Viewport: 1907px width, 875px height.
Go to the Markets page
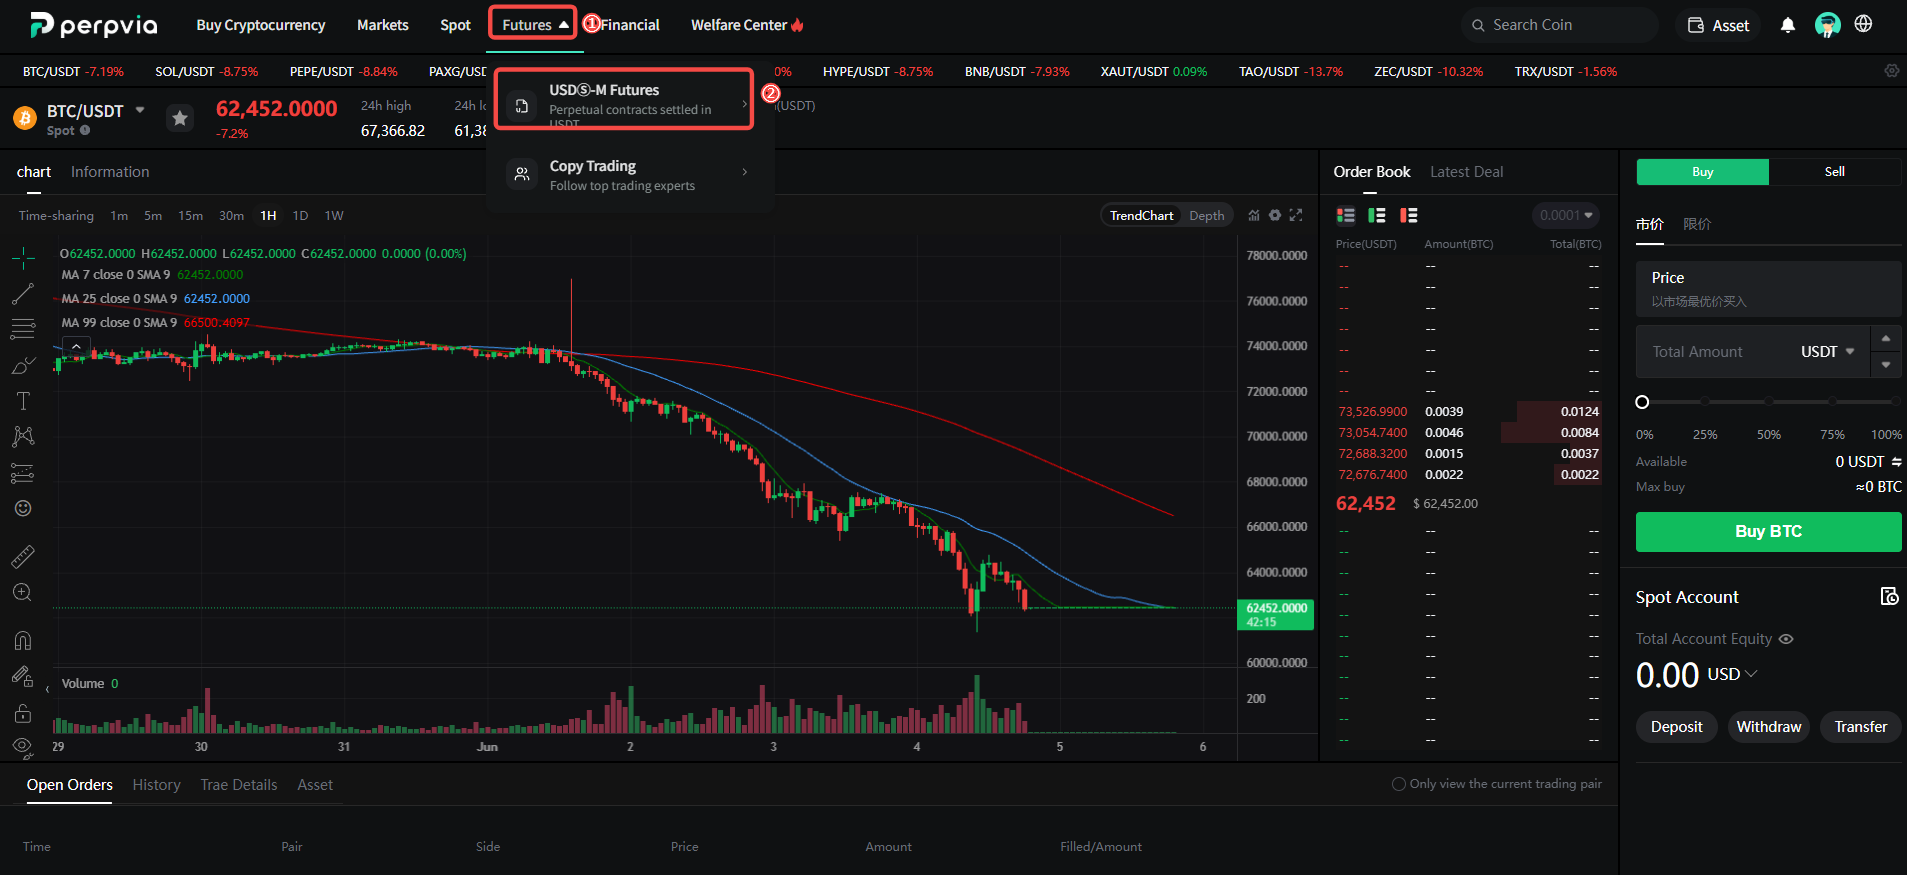click(x=383, y=25)
